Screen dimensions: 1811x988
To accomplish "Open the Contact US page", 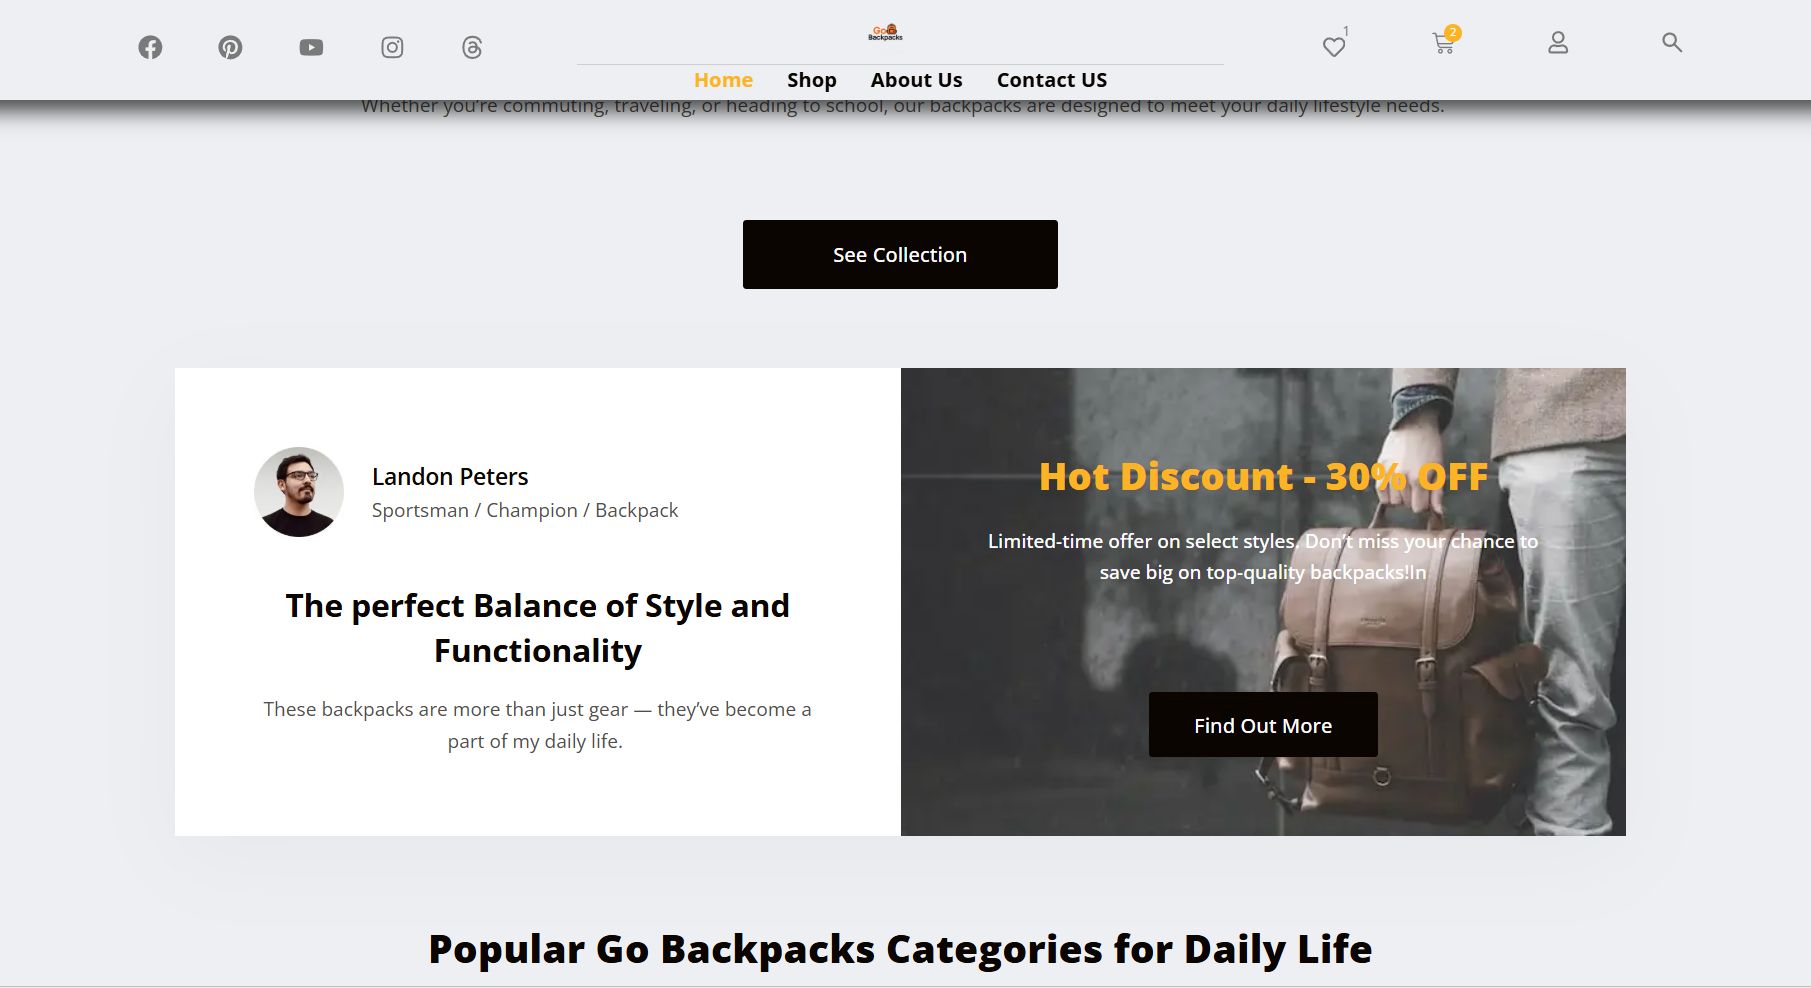I will [1052, 80].
